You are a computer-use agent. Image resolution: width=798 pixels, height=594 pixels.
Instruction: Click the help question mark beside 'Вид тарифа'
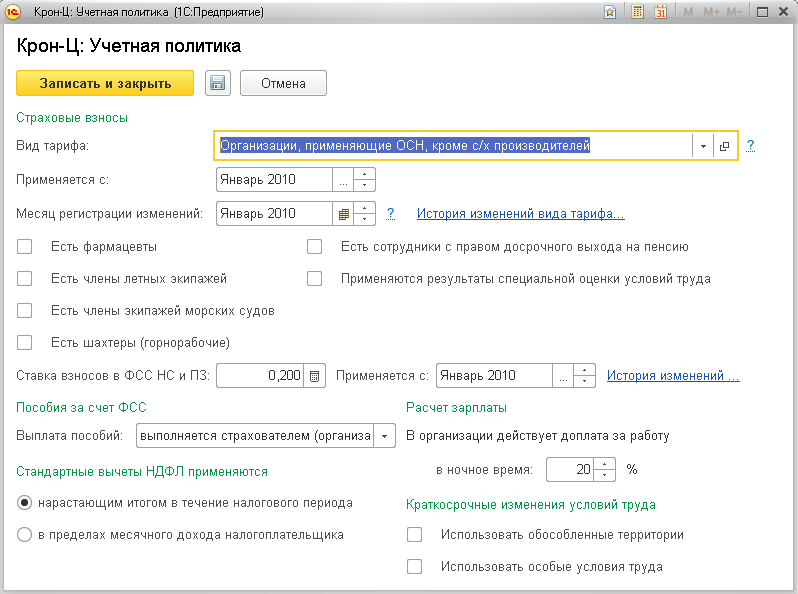point(750,146)
